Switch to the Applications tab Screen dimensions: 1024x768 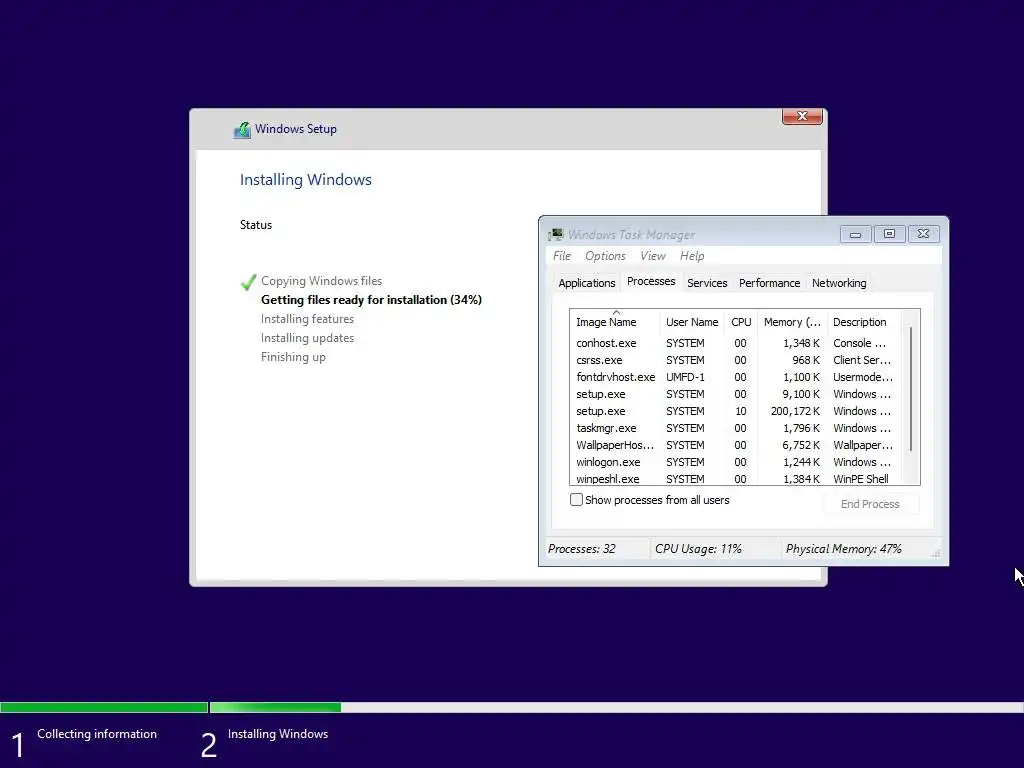pyautogui.click(x=586, y=283)
